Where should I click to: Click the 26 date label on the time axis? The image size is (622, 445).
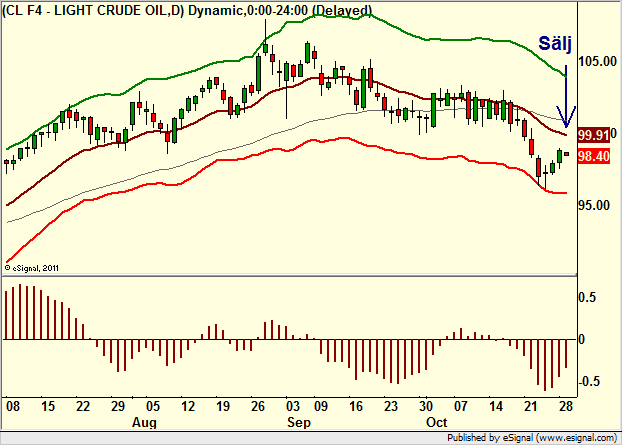(257, 407)
